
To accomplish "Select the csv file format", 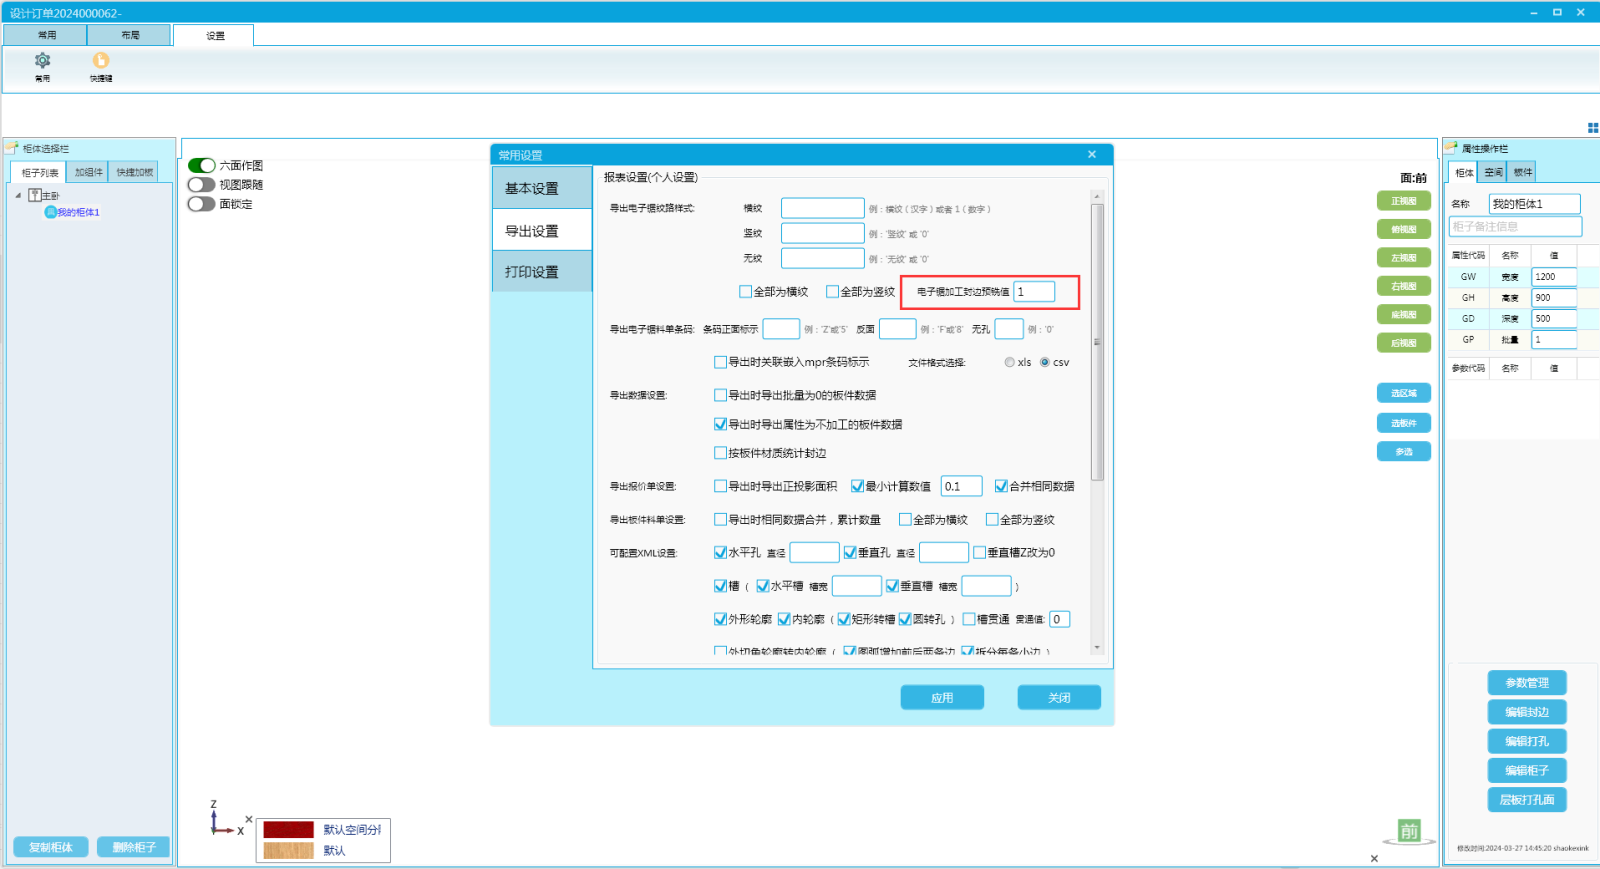I will point(1045,362).
